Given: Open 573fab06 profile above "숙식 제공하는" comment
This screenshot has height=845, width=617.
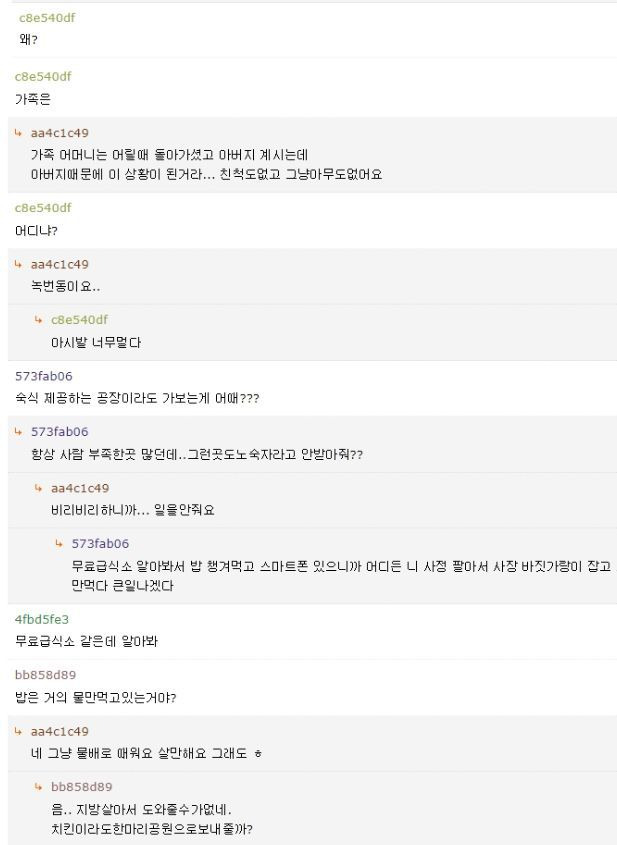Looking at the screenshot, I should 43,376.
